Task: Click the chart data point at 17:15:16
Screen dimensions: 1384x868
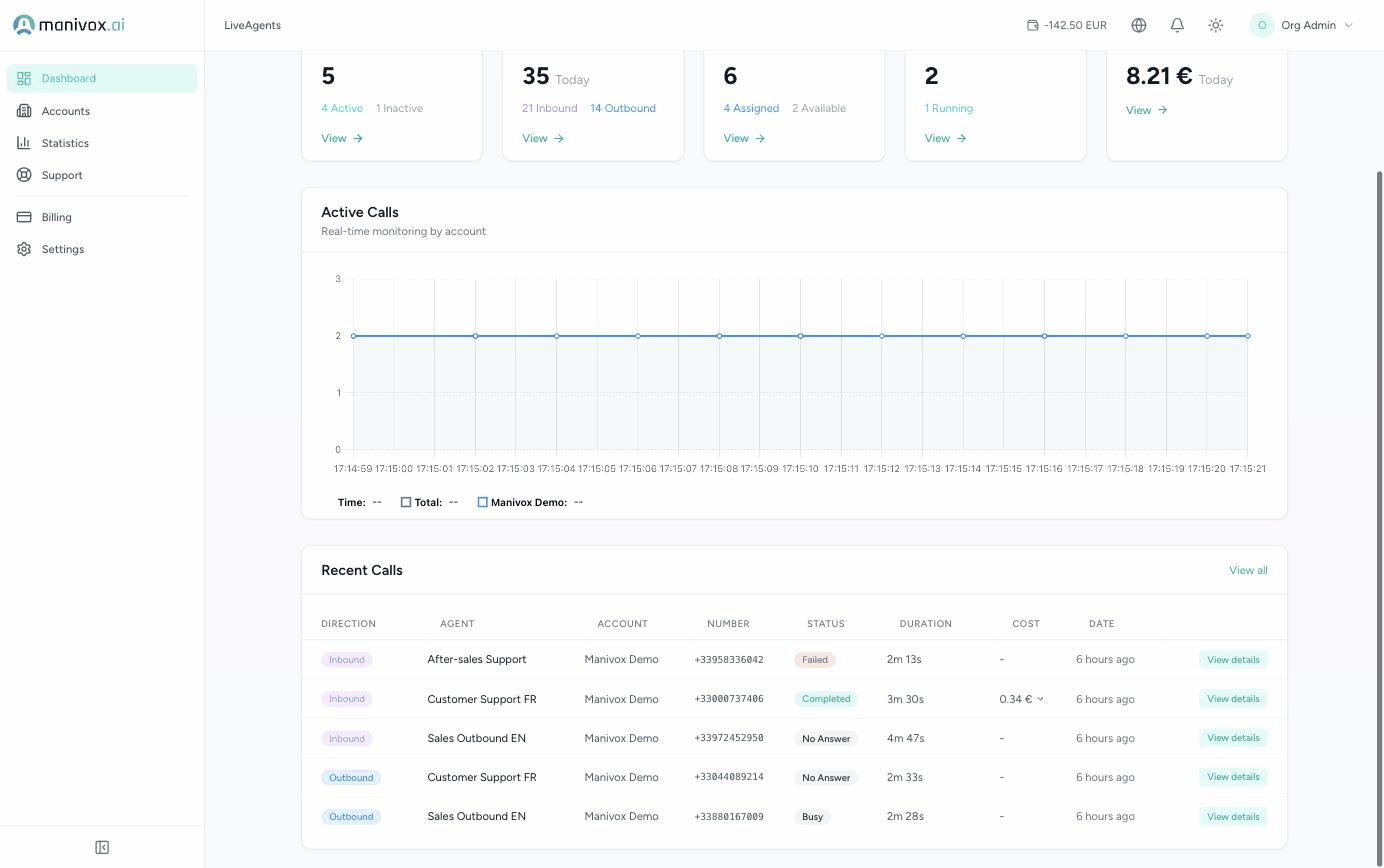Action: pyautogui.click(x=1045, y=336)
